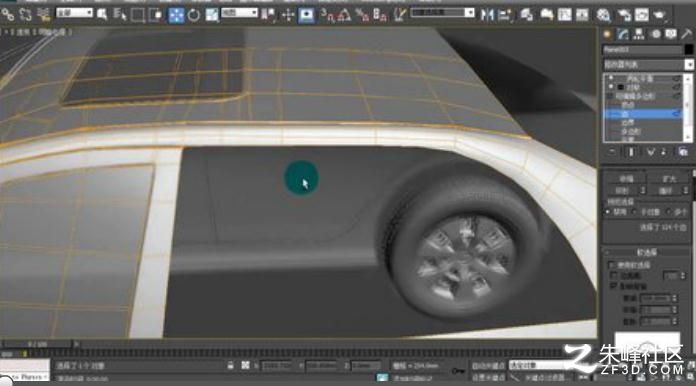Viewport: 696px width, 386px height.
Task: Activate the Select and Rotate tool
Action: tap(194, 15)
